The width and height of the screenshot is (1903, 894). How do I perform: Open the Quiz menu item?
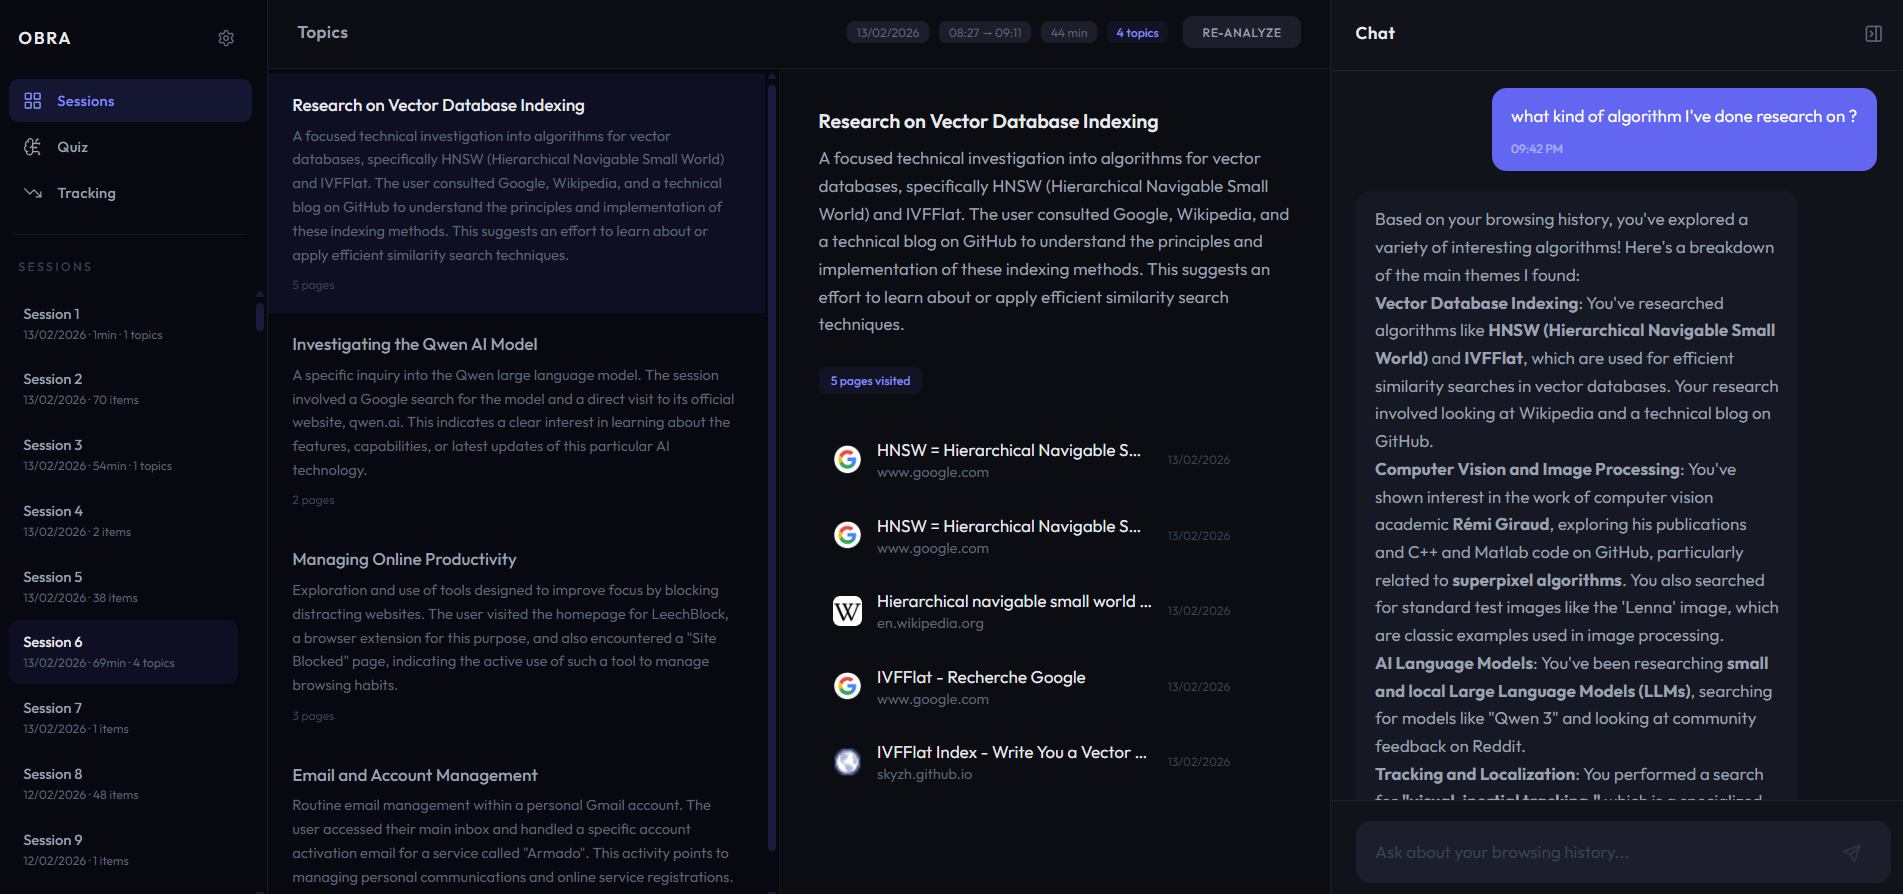tap(130, 147)
